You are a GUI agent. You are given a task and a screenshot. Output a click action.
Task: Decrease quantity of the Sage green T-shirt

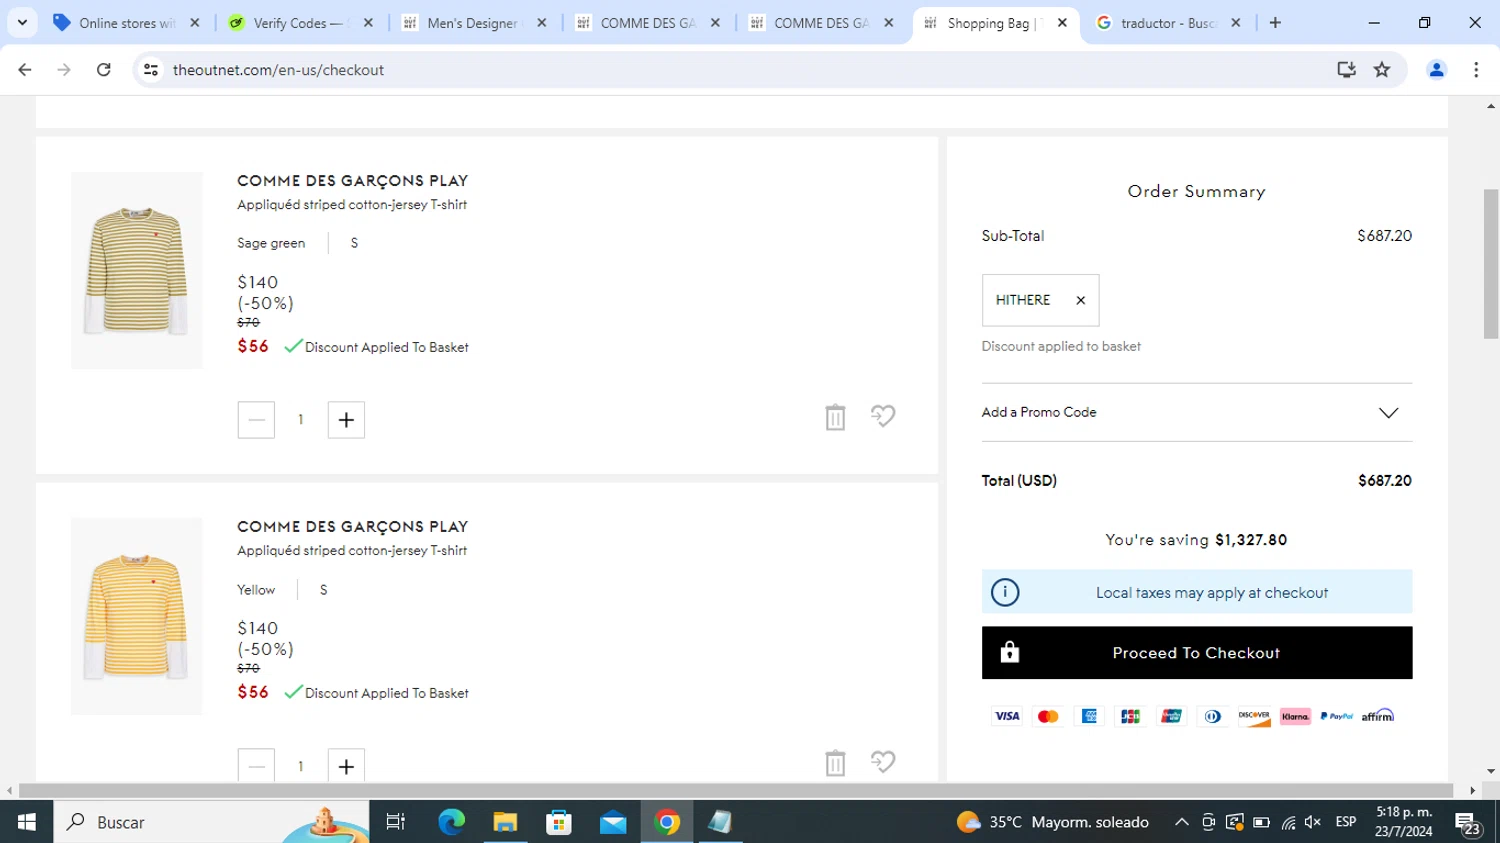point(256,420)
